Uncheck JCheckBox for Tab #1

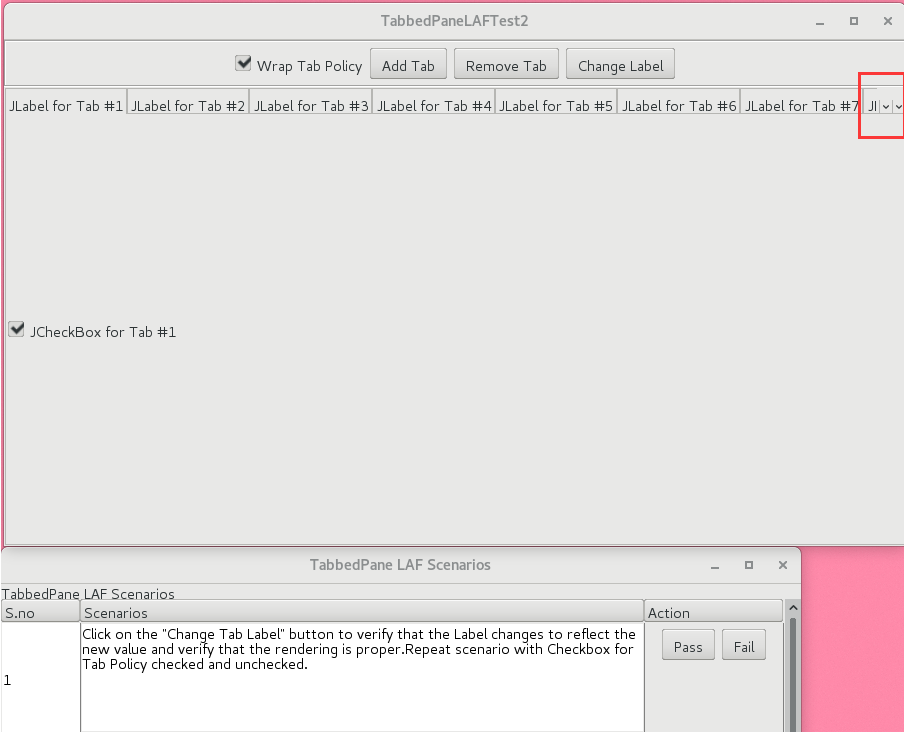16,330
